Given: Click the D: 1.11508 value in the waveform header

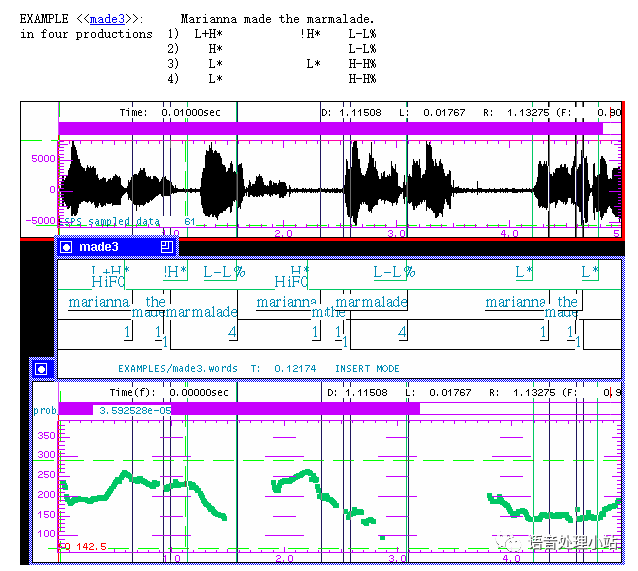Looking at the screenshot, I should coord(351,112).
